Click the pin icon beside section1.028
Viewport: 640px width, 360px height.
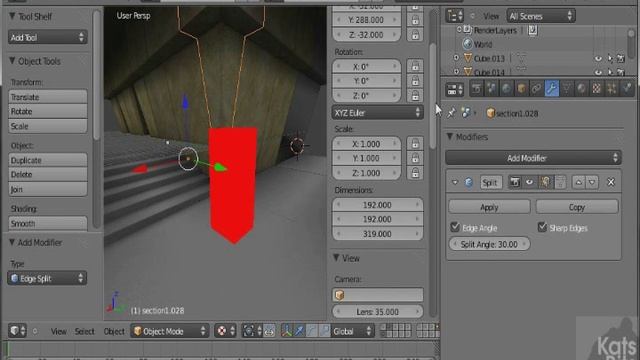click(x=451, y=113)
